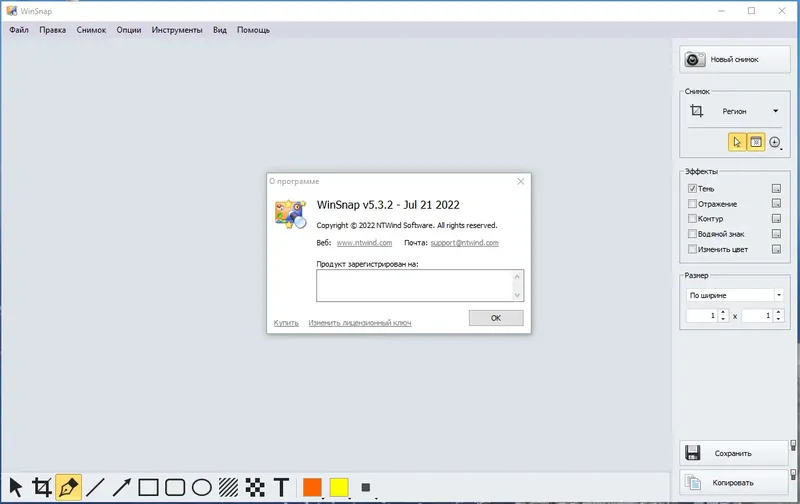The image size is (800, 504).
Task: Click the camera icon for new snapshot
Action: [x=694, y=59]
